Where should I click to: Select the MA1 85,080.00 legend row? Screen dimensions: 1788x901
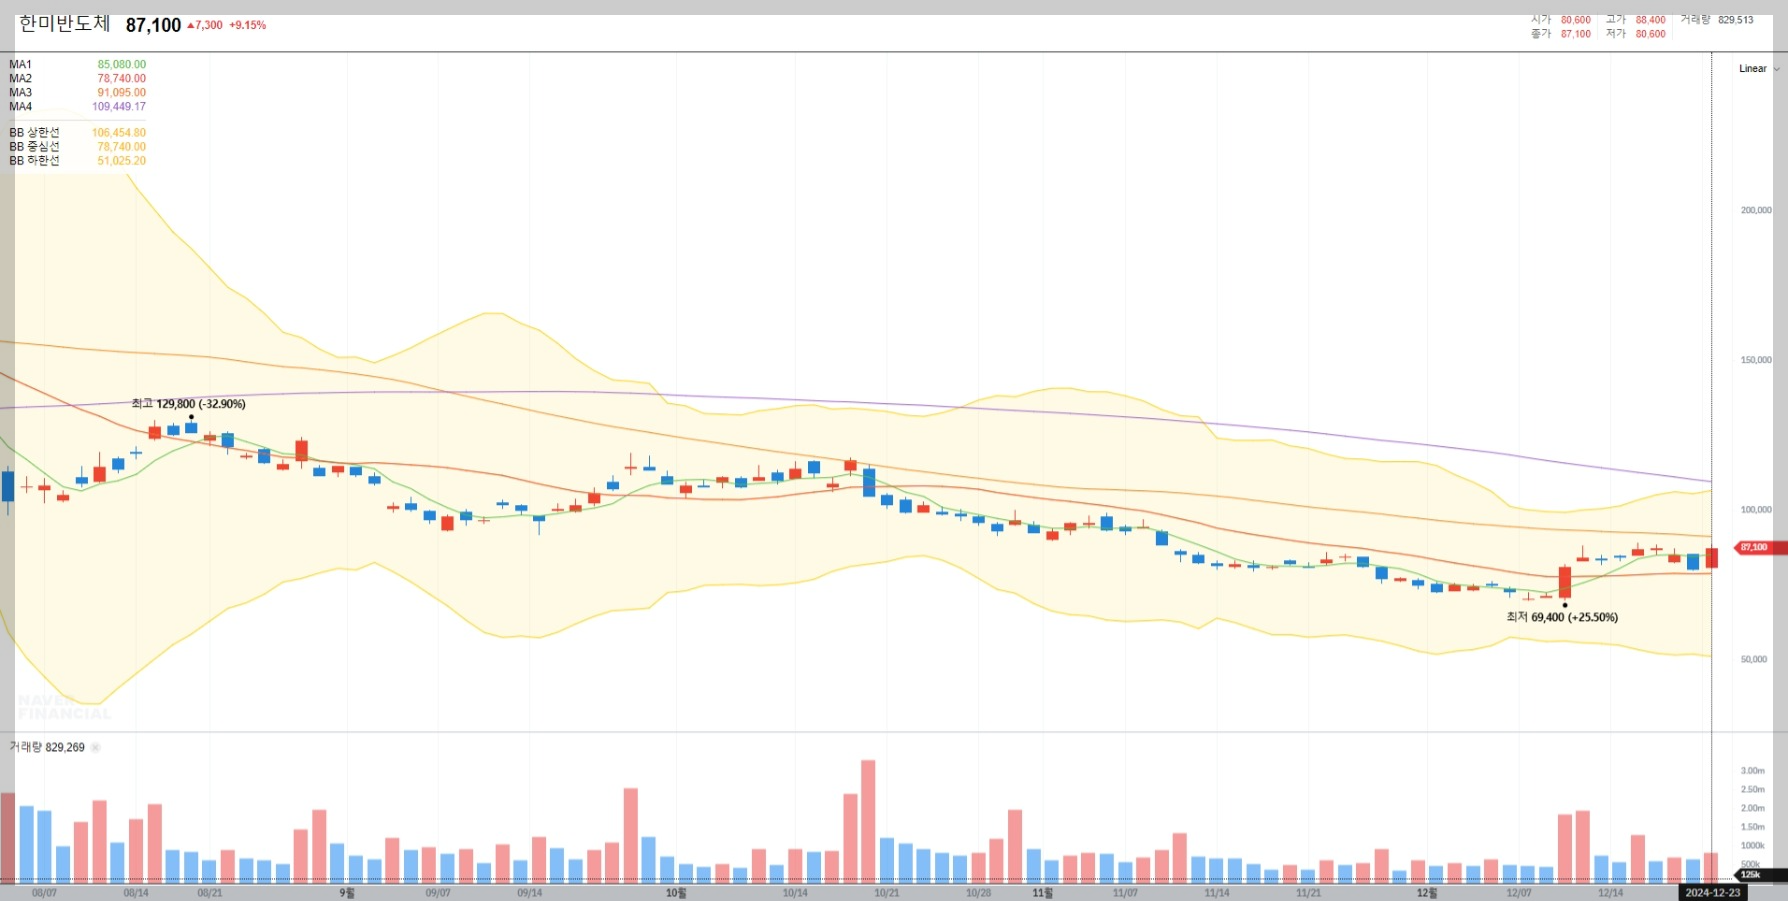coord(77,64)
